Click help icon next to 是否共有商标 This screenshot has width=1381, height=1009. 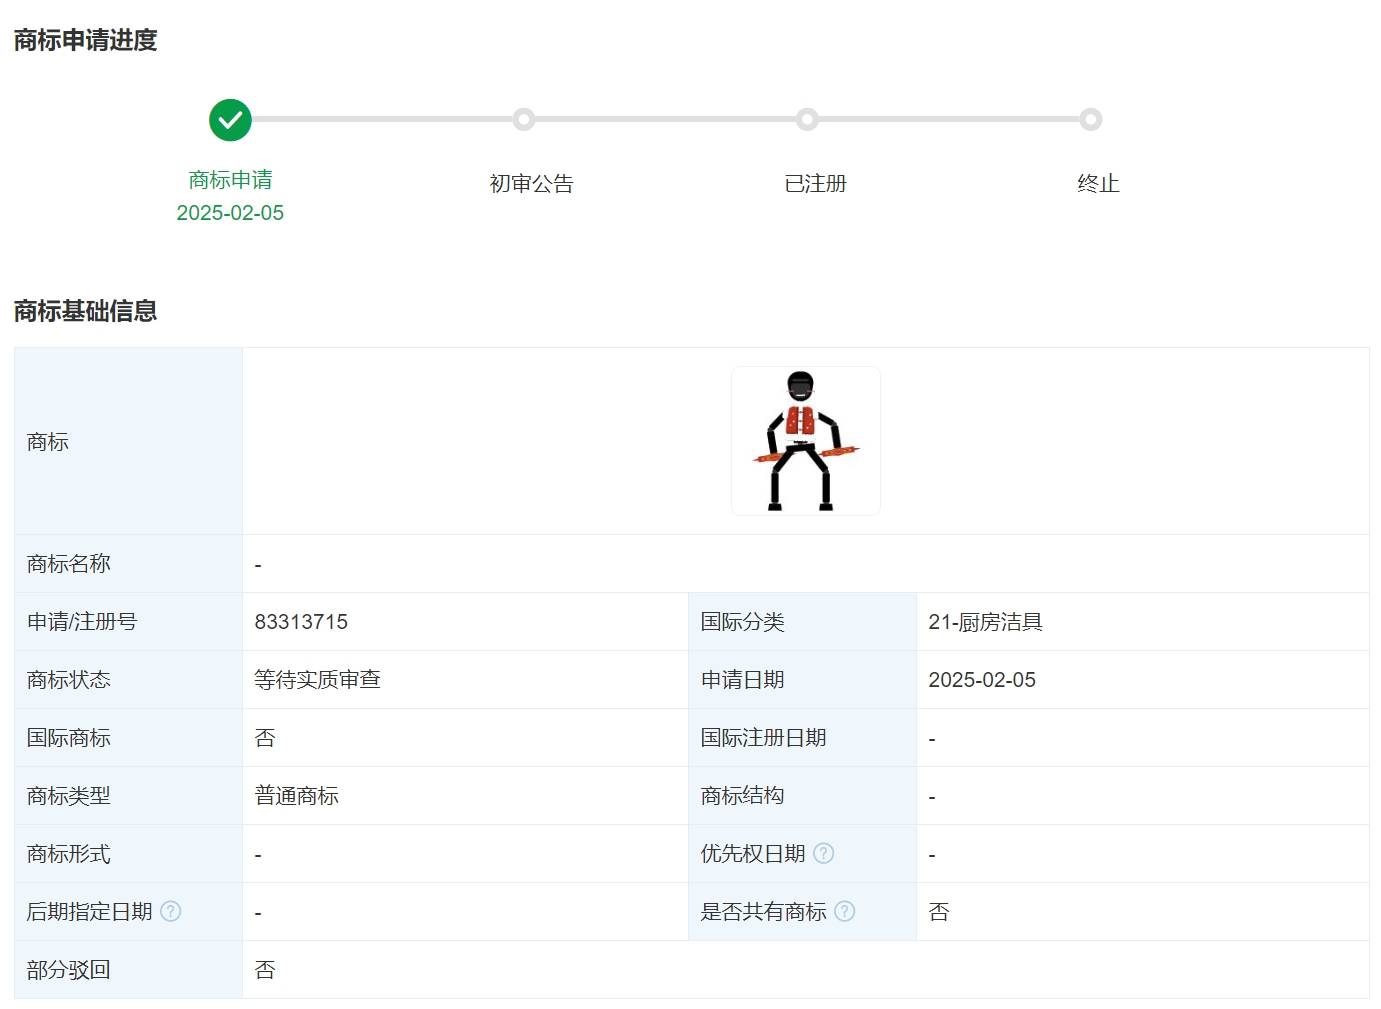[845, 911]
